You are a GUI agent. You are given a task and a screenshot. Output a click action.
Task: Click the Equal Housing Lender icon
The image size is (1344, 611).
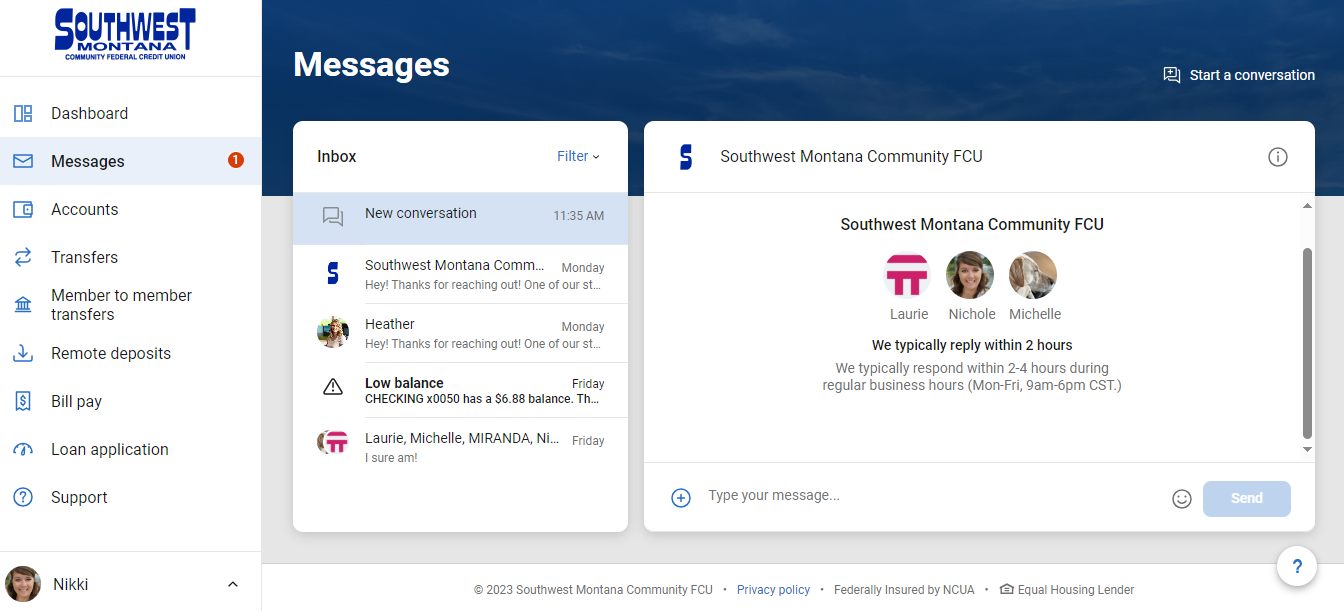pyautogui.click(x=1006, y=589)
